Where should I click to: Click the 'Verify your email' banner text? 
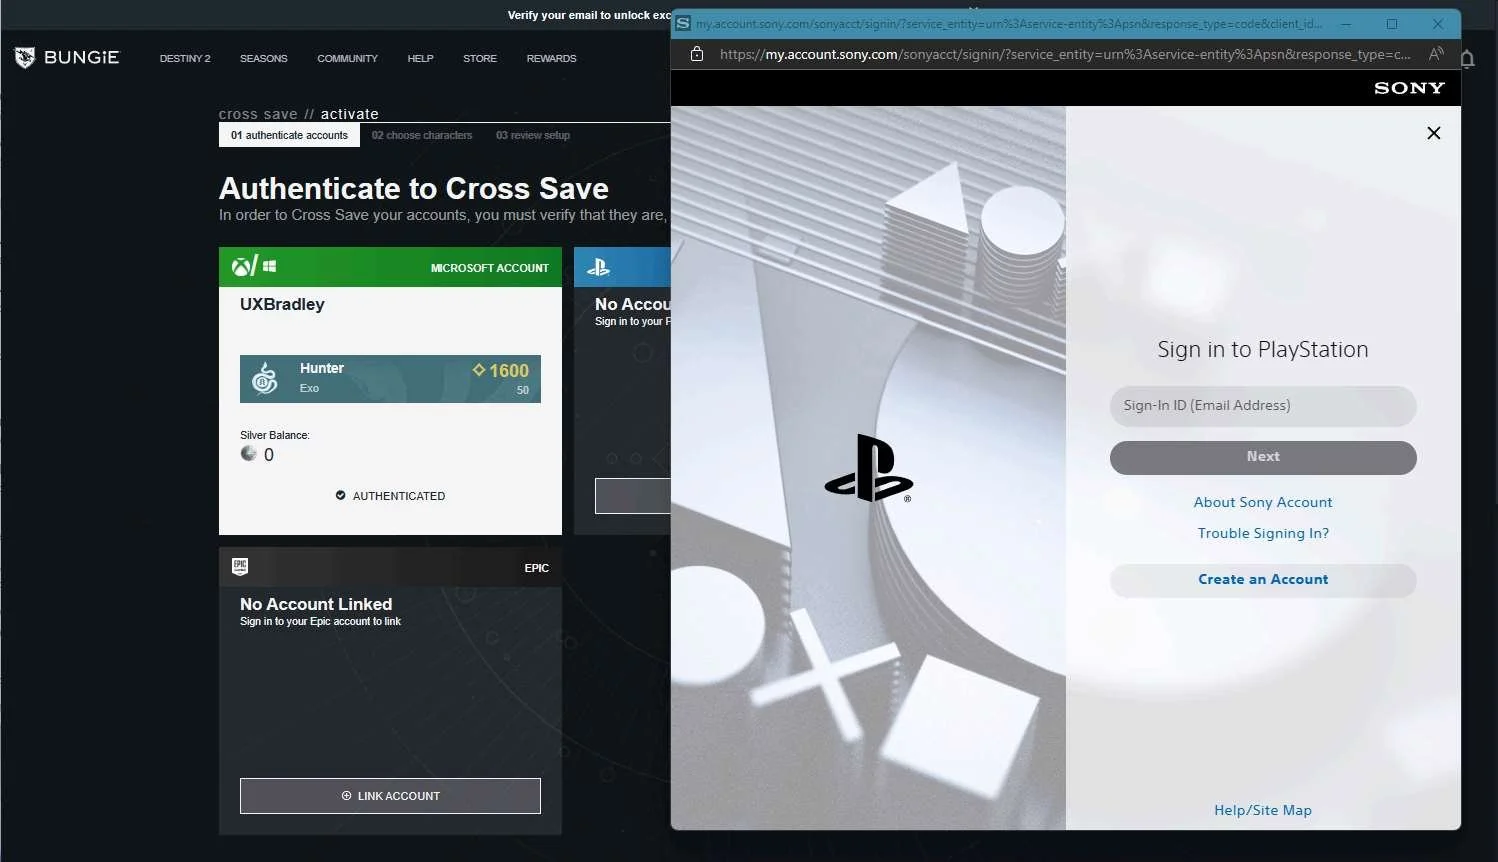click(x=589, y=15)
